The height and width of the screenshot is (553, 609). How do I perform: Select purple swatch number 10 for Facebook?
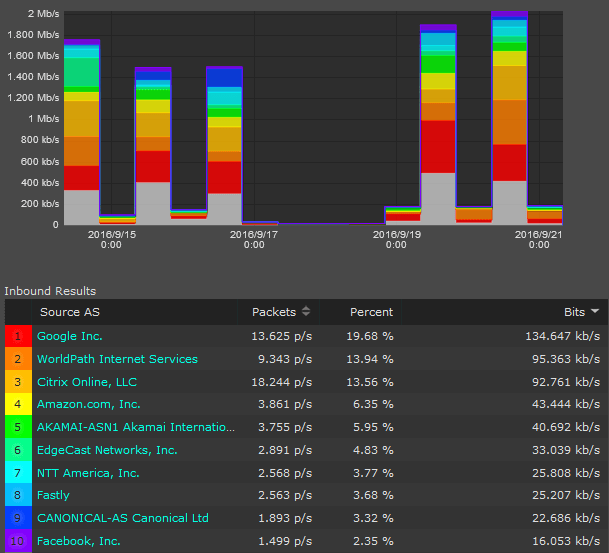tap(18, 541)
